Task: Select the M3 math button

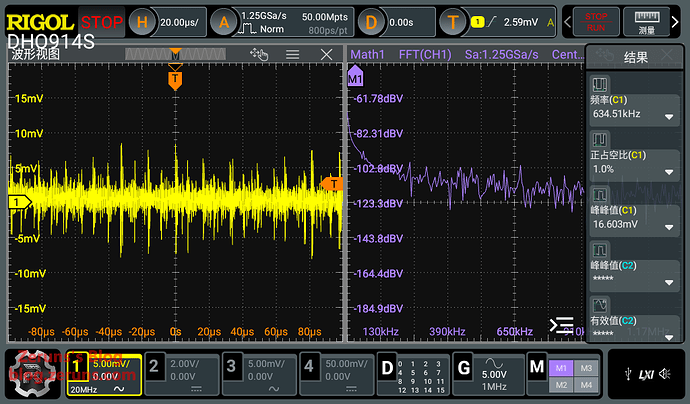Action: (586, 367)
